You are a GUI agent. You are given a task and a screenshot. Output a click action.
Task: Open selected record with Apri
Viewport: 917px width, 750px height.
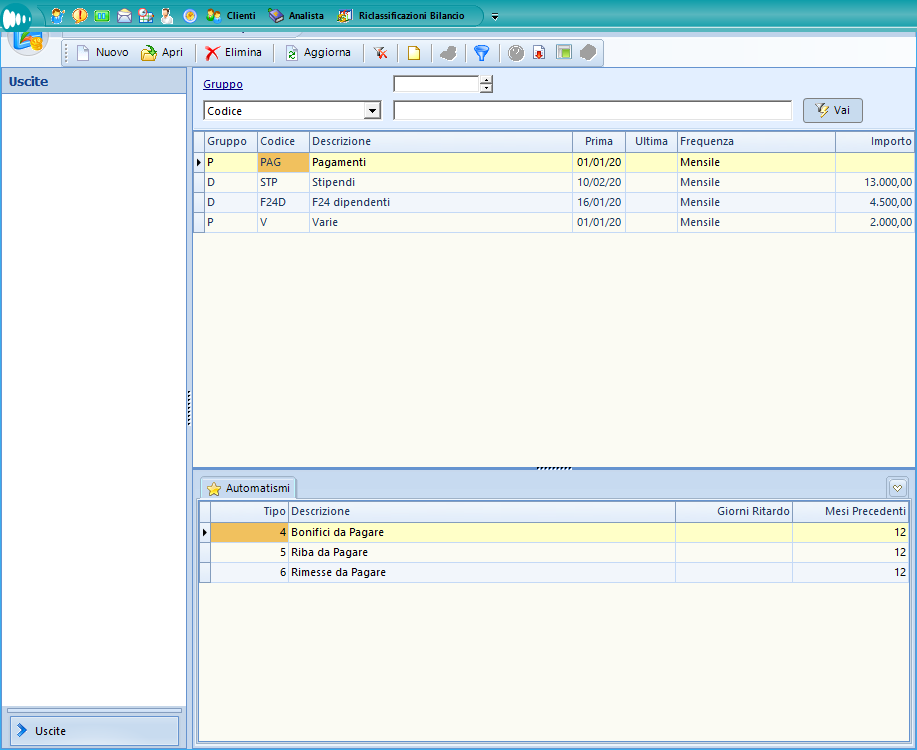(x=162, y=53)
